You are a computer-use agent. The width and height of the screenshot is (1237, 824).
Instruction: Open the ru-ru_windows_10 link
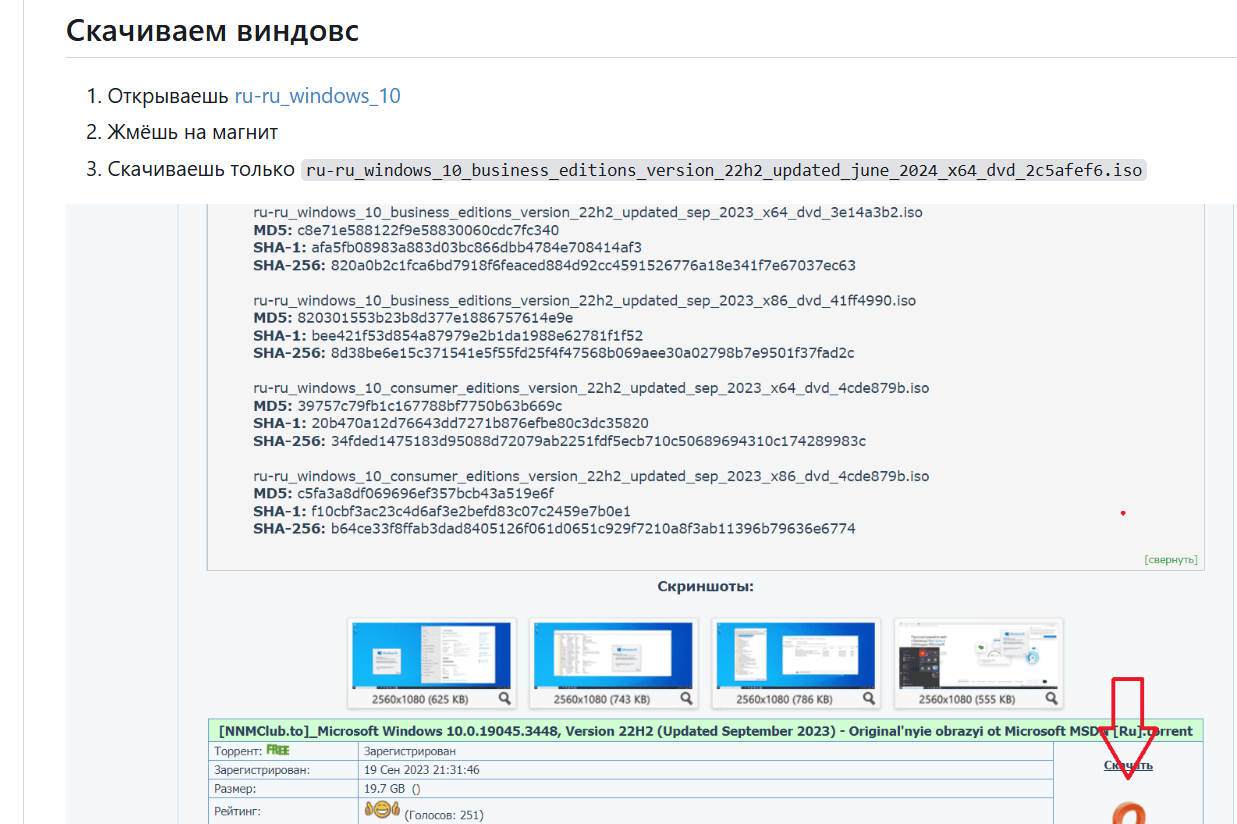[317, 96]
